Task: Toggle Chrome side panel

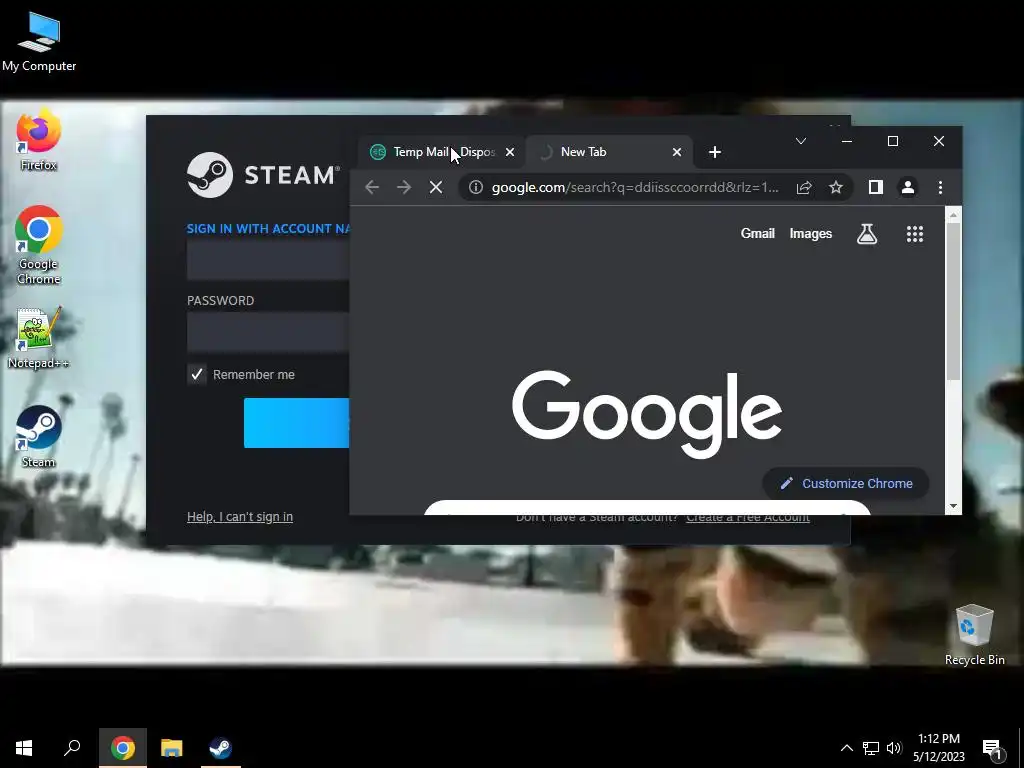Action: (x=876, y=187)
